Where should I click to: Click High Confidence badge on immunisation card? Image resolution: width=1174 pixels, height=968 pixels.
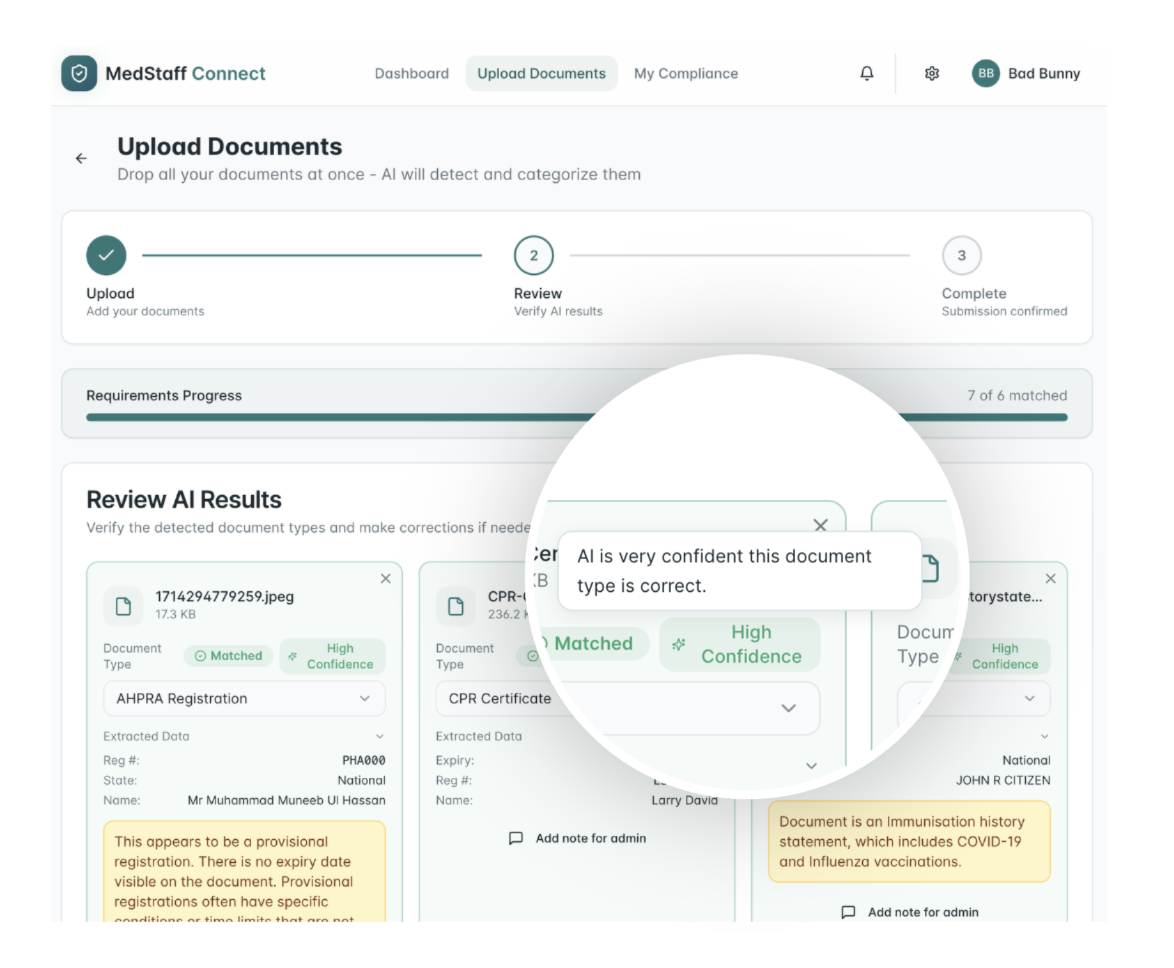tap(998, 657)
